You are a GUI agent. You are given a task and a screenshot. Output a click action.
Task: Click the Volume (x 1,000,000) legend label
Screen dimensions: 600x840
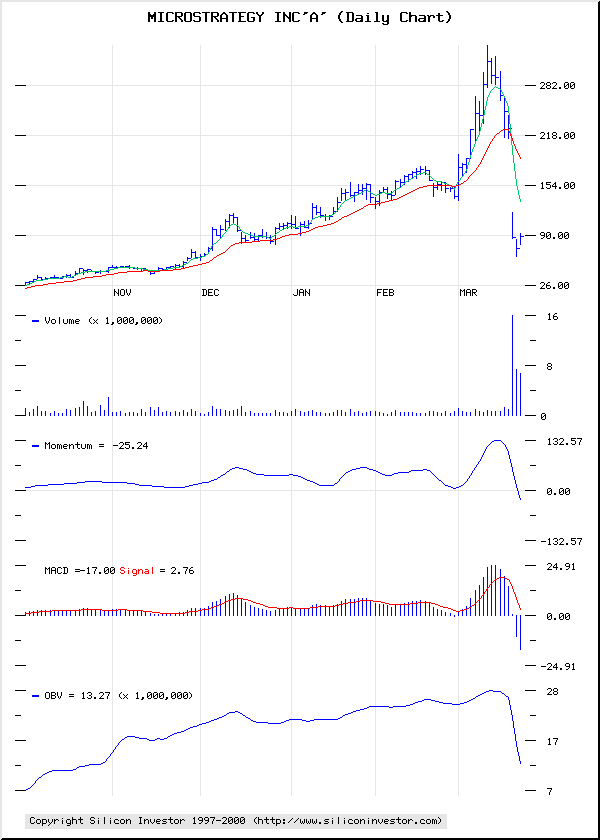coord(103,320)
